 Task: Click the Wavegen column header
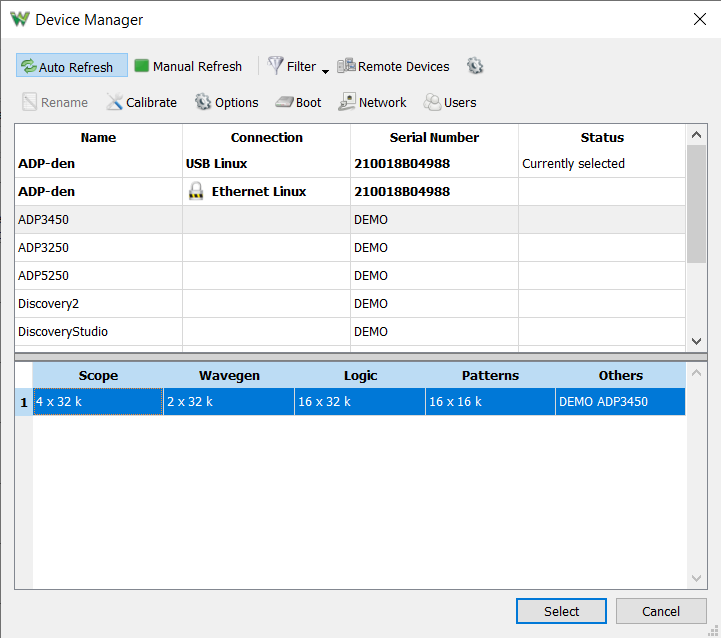[229, 375]
